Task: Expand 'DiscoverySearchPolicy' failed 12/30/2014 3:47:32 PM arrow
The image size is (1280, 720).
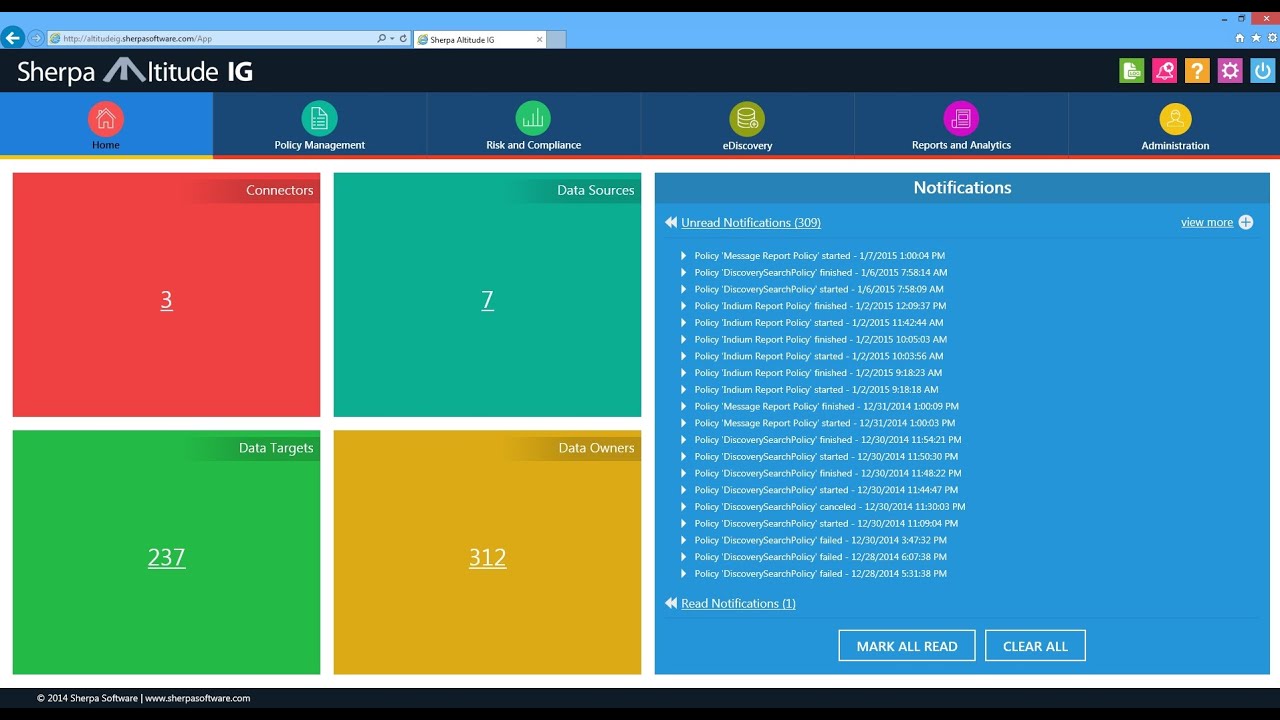Action: pyautogui.click(x=684, y=540)
